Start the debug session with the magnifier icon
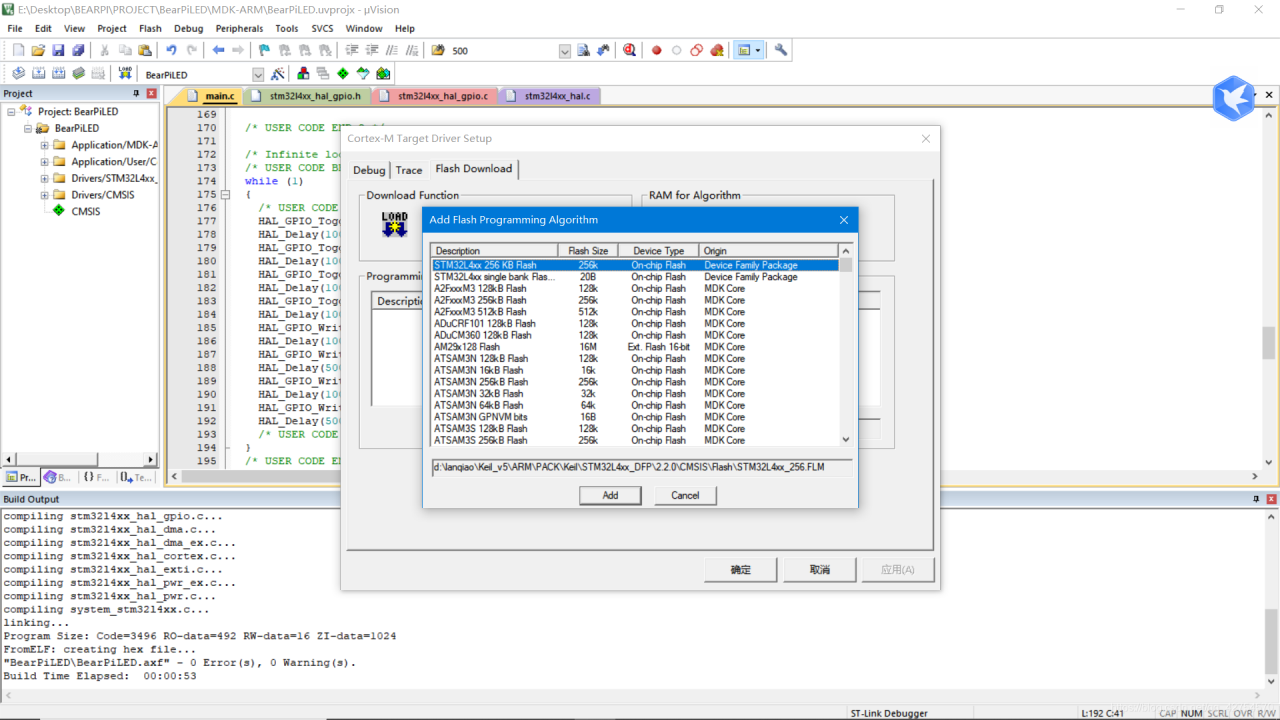The image size is (1280, 720). point(629,50)
